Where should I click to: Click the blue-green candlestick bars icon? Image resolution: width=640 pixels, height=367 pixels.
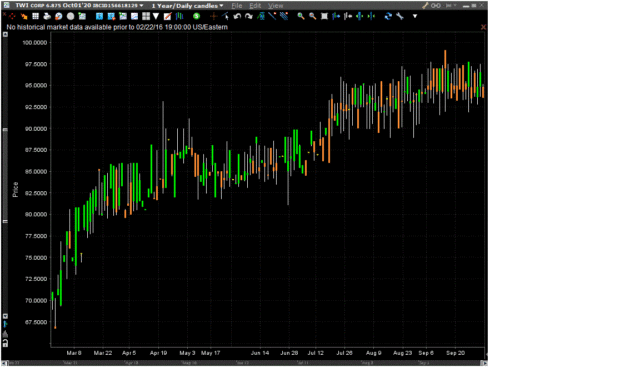pos(179,16)
